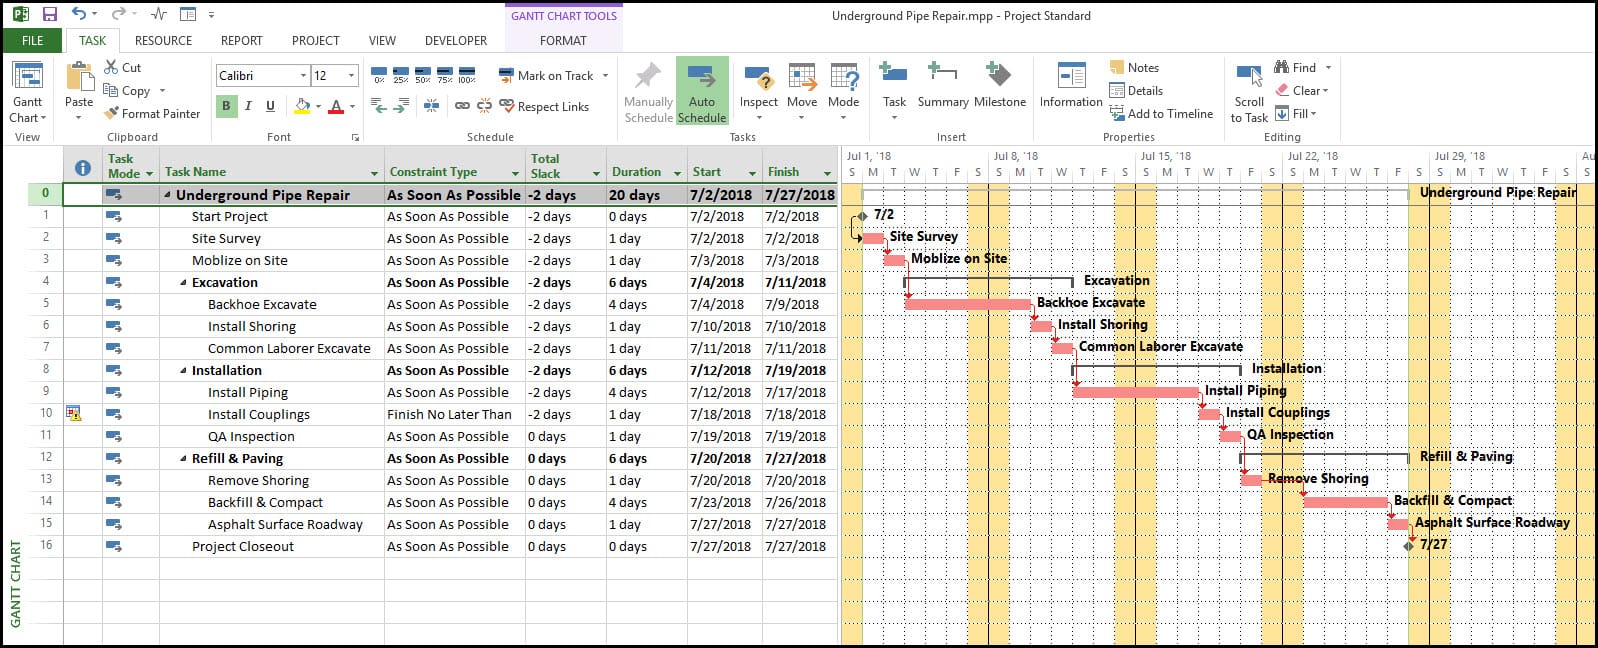
Task: Collapse the Refill & Paving summary task
Action: (x=183, y=459)
